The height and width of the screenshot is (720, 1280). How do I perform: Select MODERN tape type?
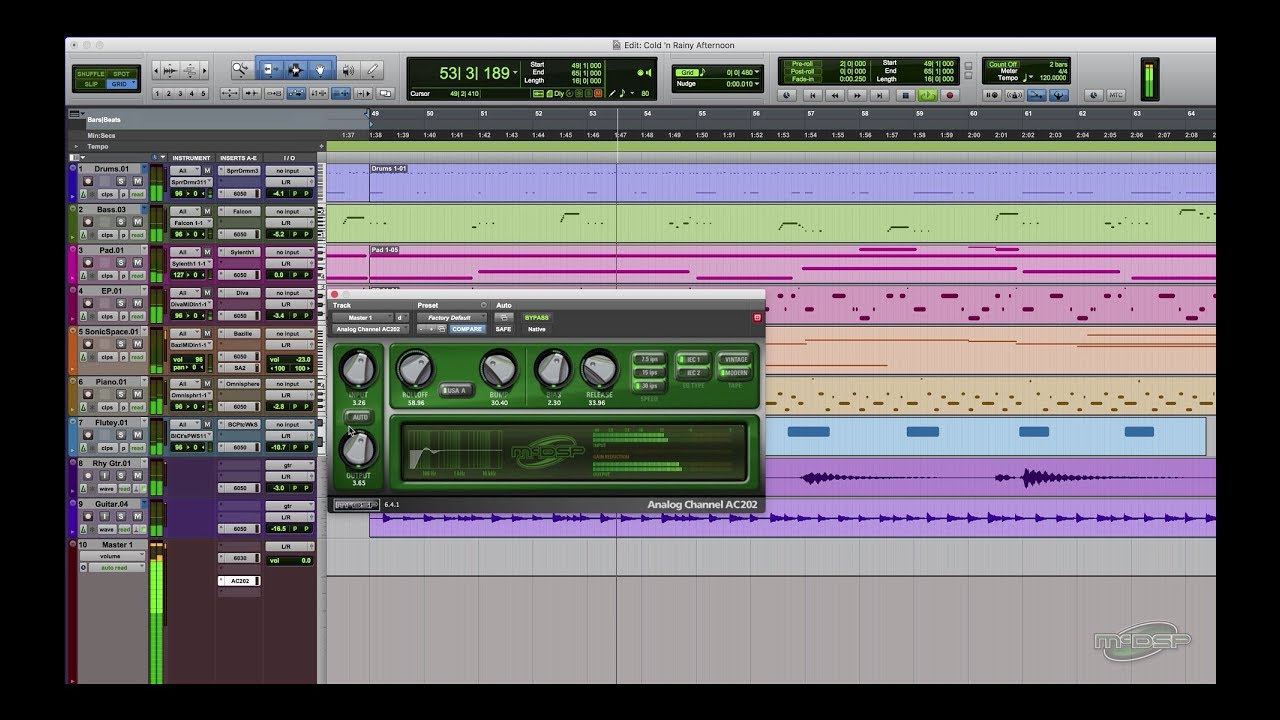point(735,373)
